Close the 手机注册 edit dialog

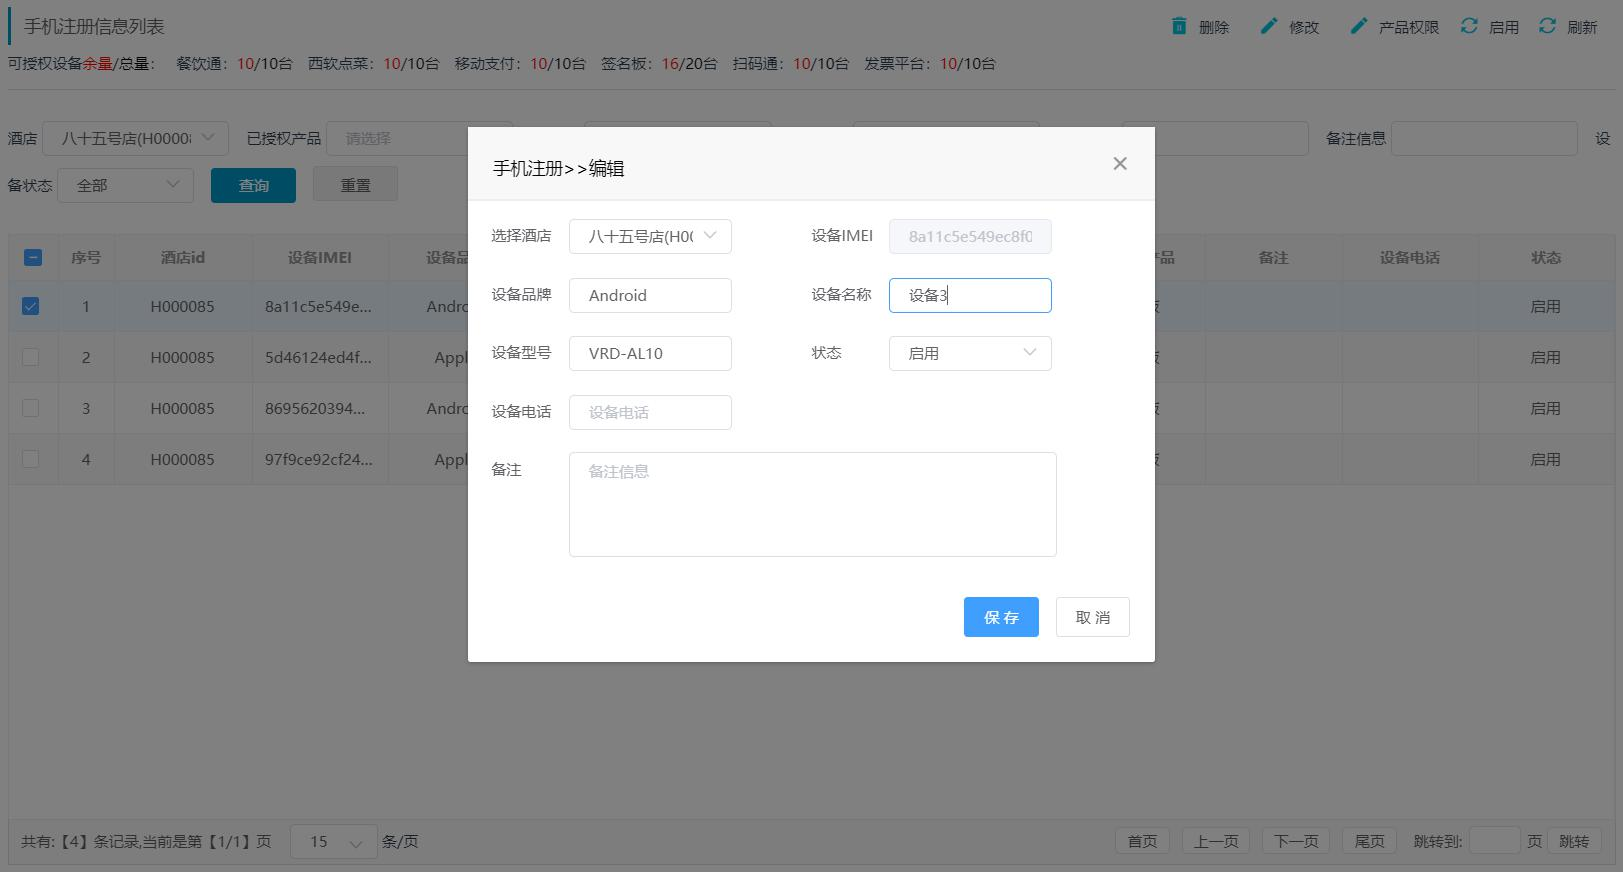(x=1120, y=164)
